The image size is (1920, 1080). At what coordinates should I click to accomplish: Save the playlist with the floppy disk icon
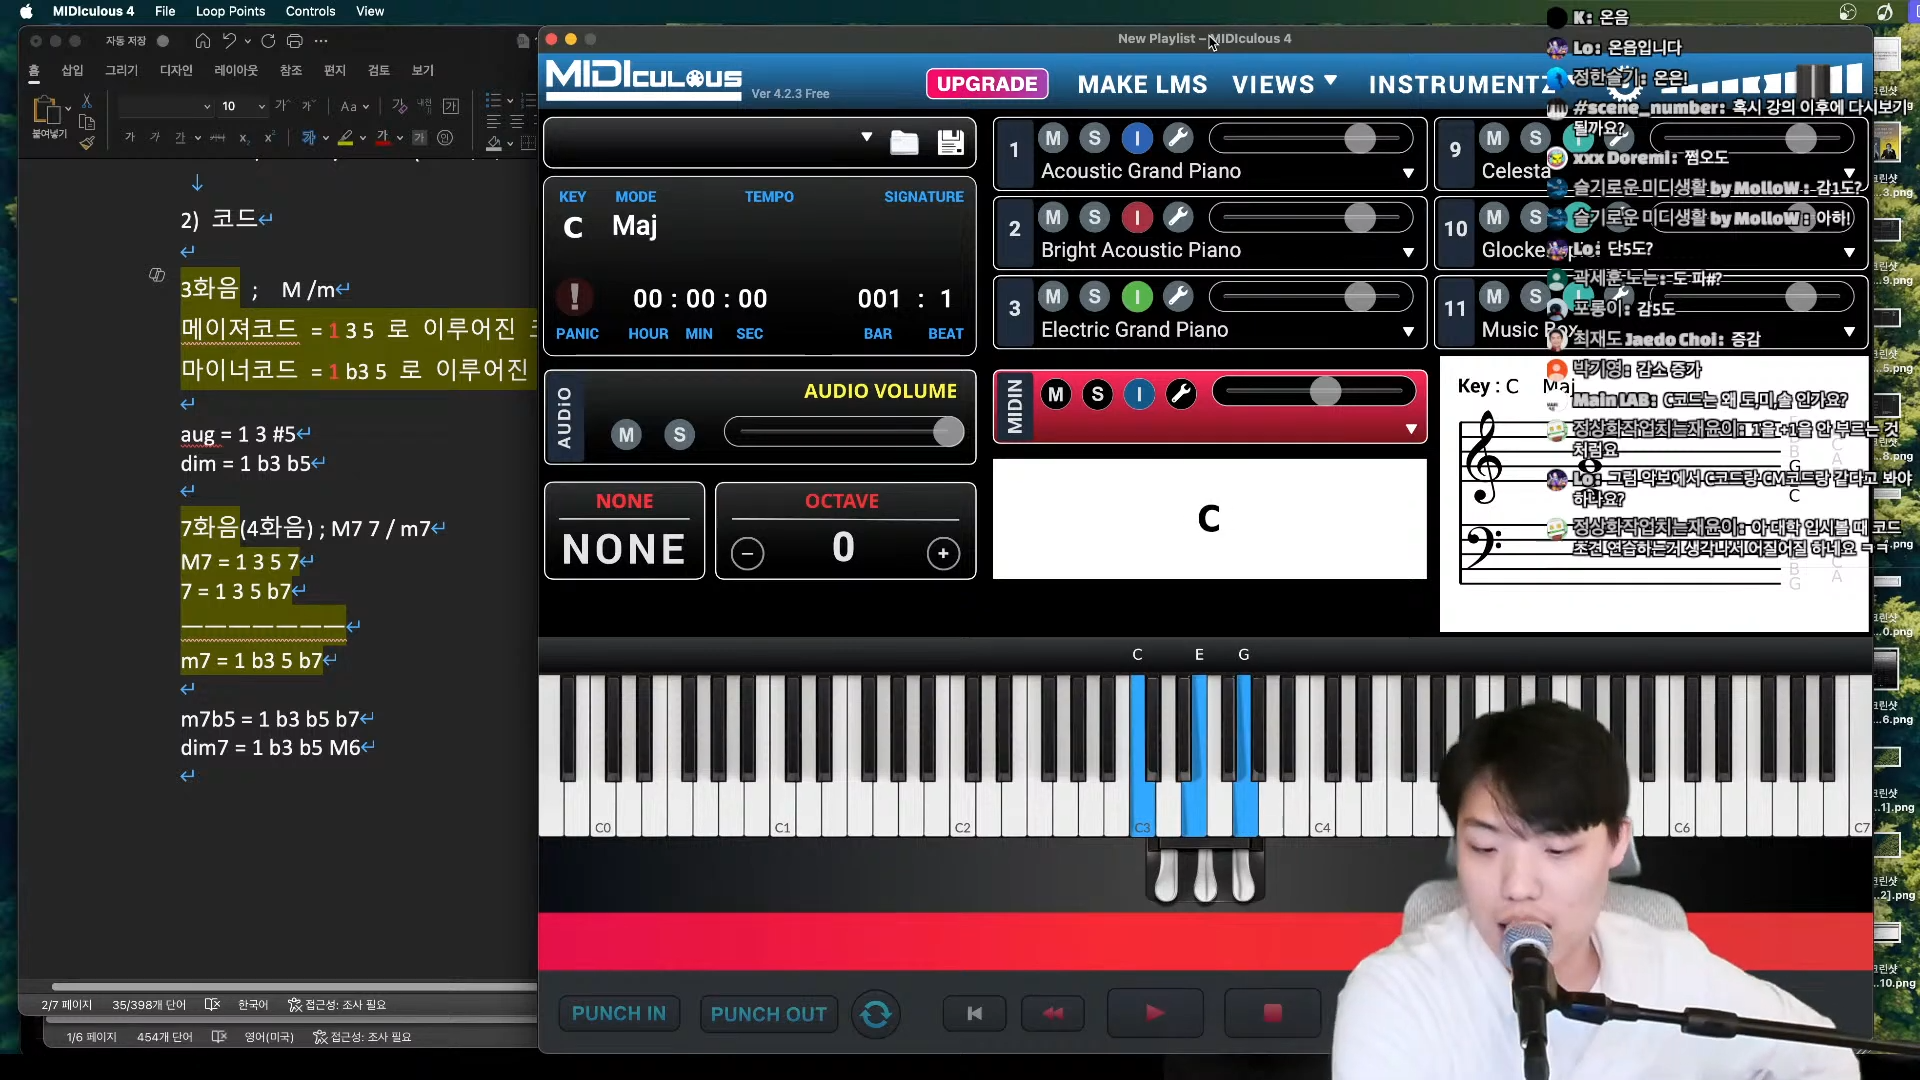tap(951, 142)
